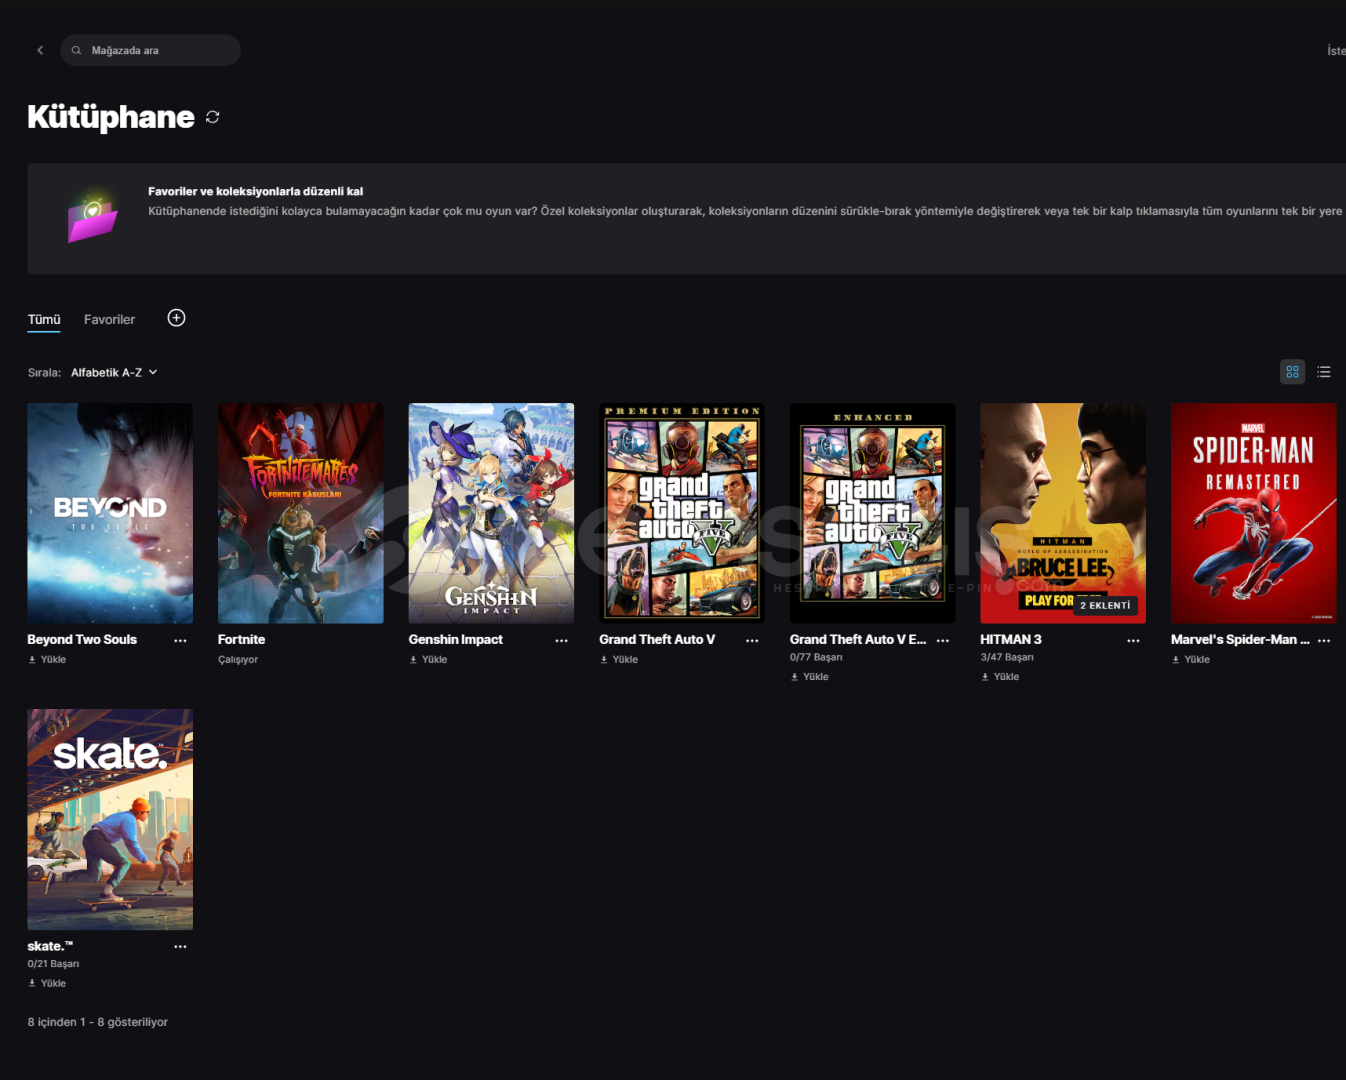1346x1080 pixels.
Task: Open more options for Genshin Impact
Action: (561, 640)
